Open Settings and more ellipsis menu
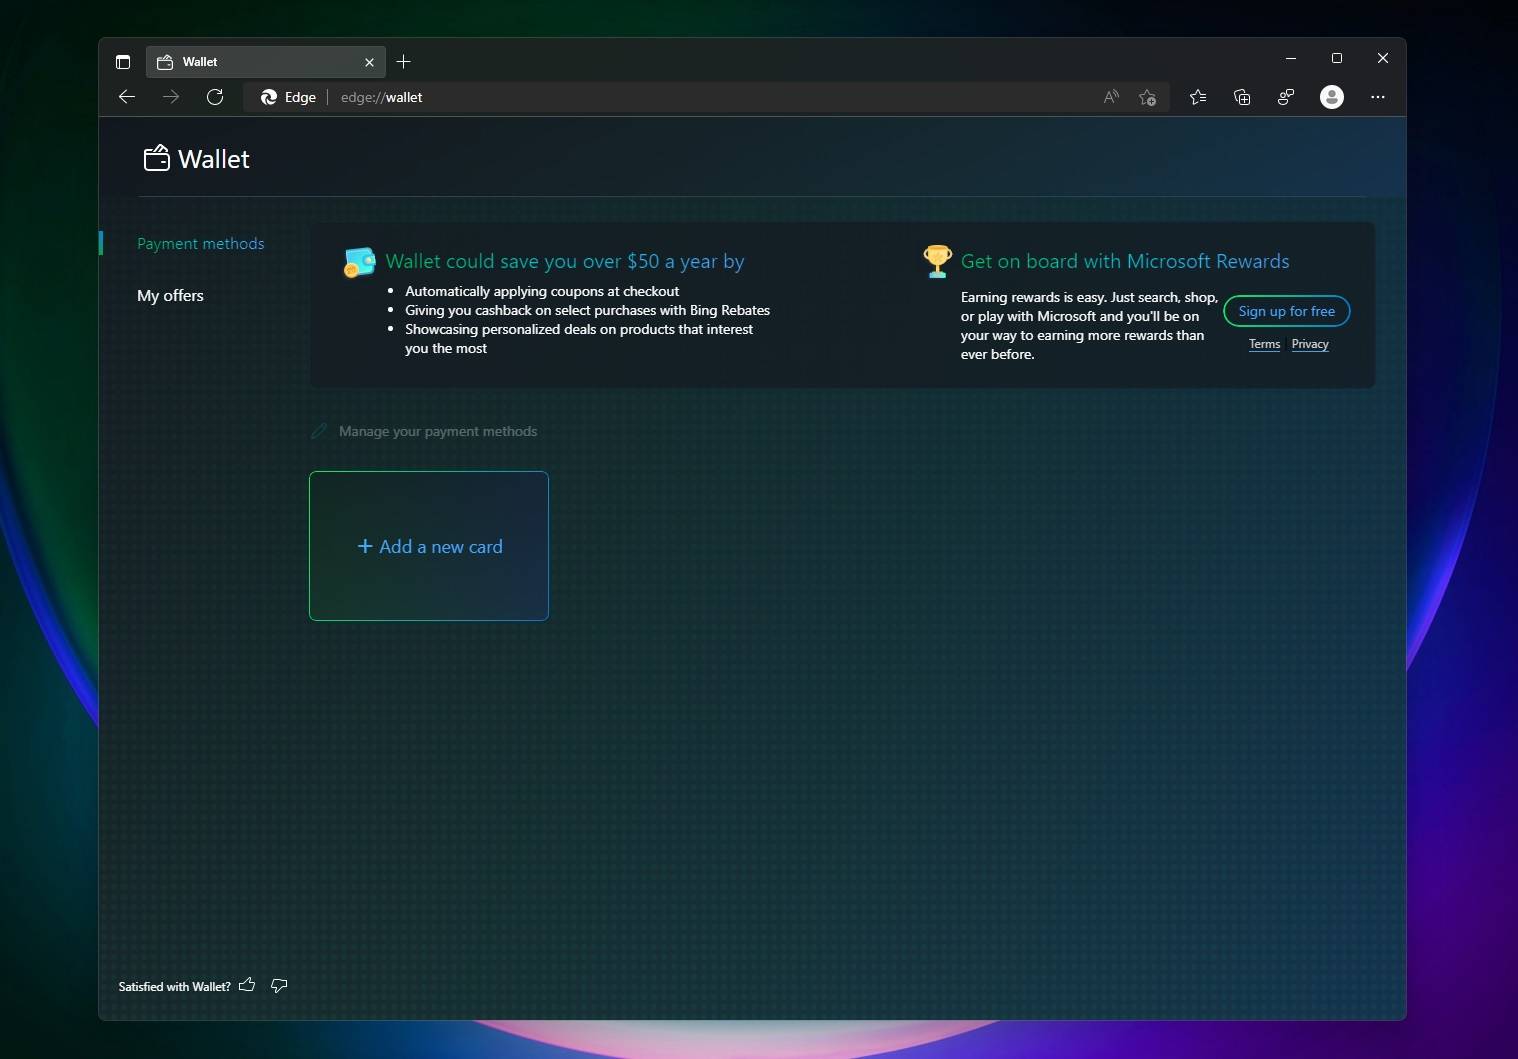The width and height of the screenshot is (1518, 1059). point(1378,97)
